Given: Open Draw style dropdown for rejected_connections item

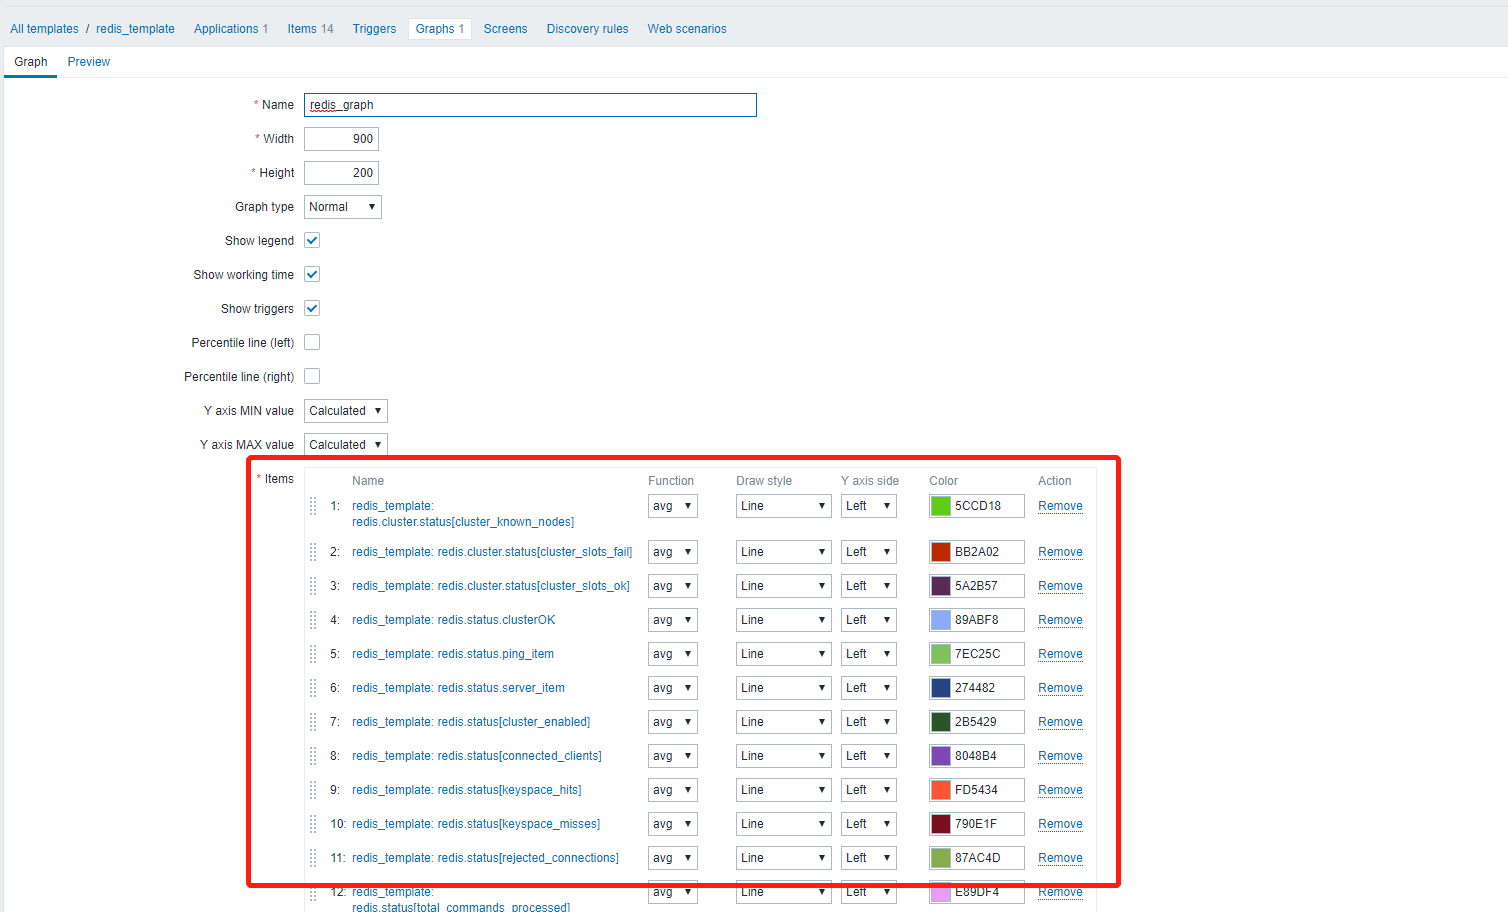Looking at the screenshot, I should click(784, 858).
